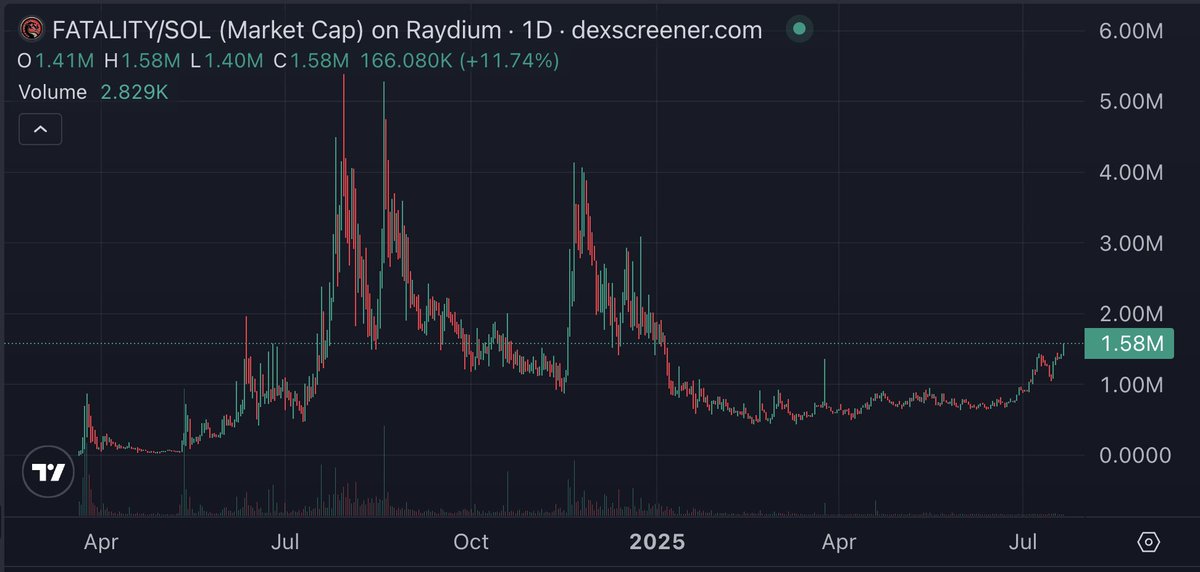Click the Apr label after 2025
Image resolution: width=1200 pixels, height=572 pixels.
point(838,543)
